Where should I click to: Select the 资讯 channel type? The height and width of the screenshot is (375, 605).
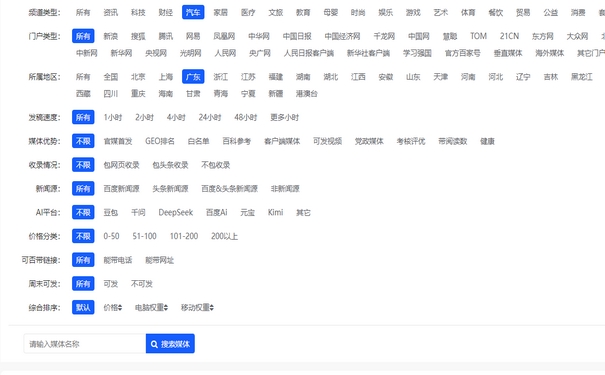coord(111,12)
